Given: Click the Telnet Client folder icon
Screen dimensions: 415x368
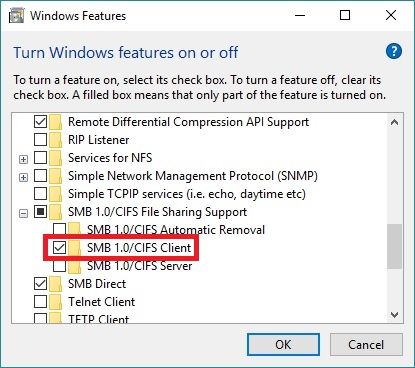Looking at the screenshot, I should coord(56,302).
